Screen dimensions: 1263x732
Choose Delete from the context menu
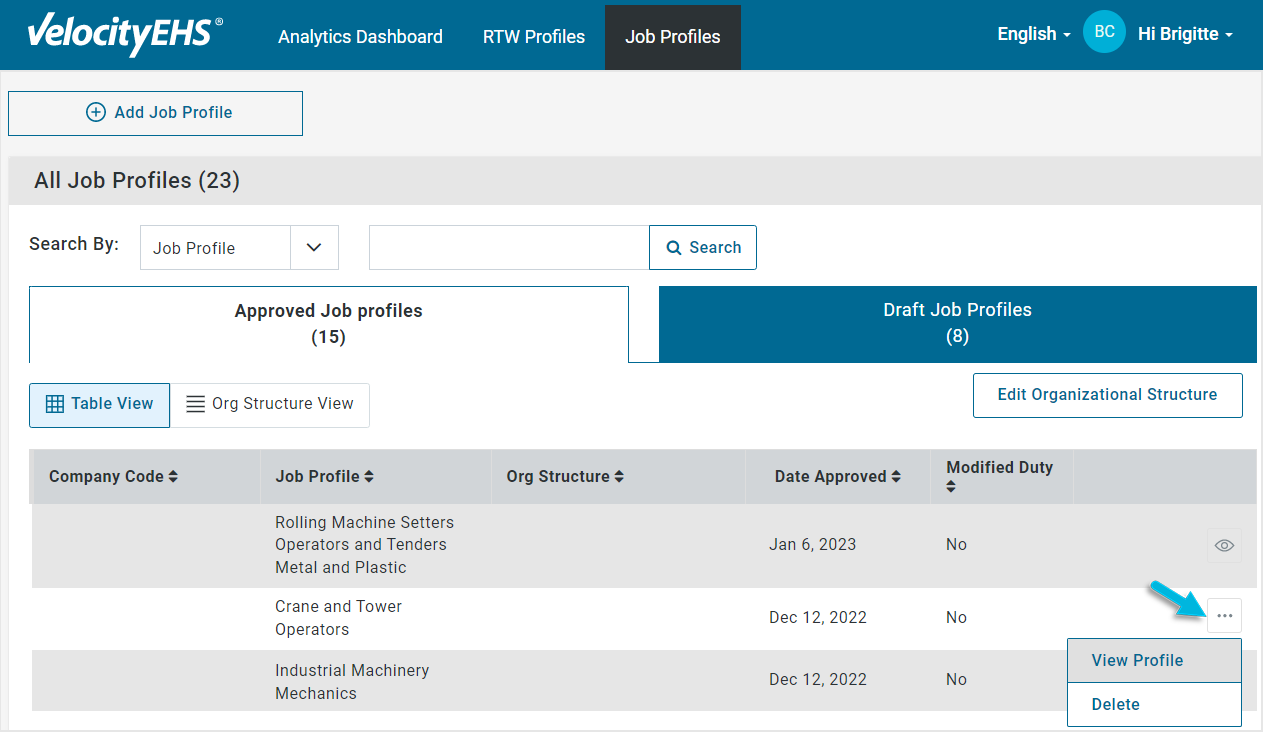point(1115,704)
